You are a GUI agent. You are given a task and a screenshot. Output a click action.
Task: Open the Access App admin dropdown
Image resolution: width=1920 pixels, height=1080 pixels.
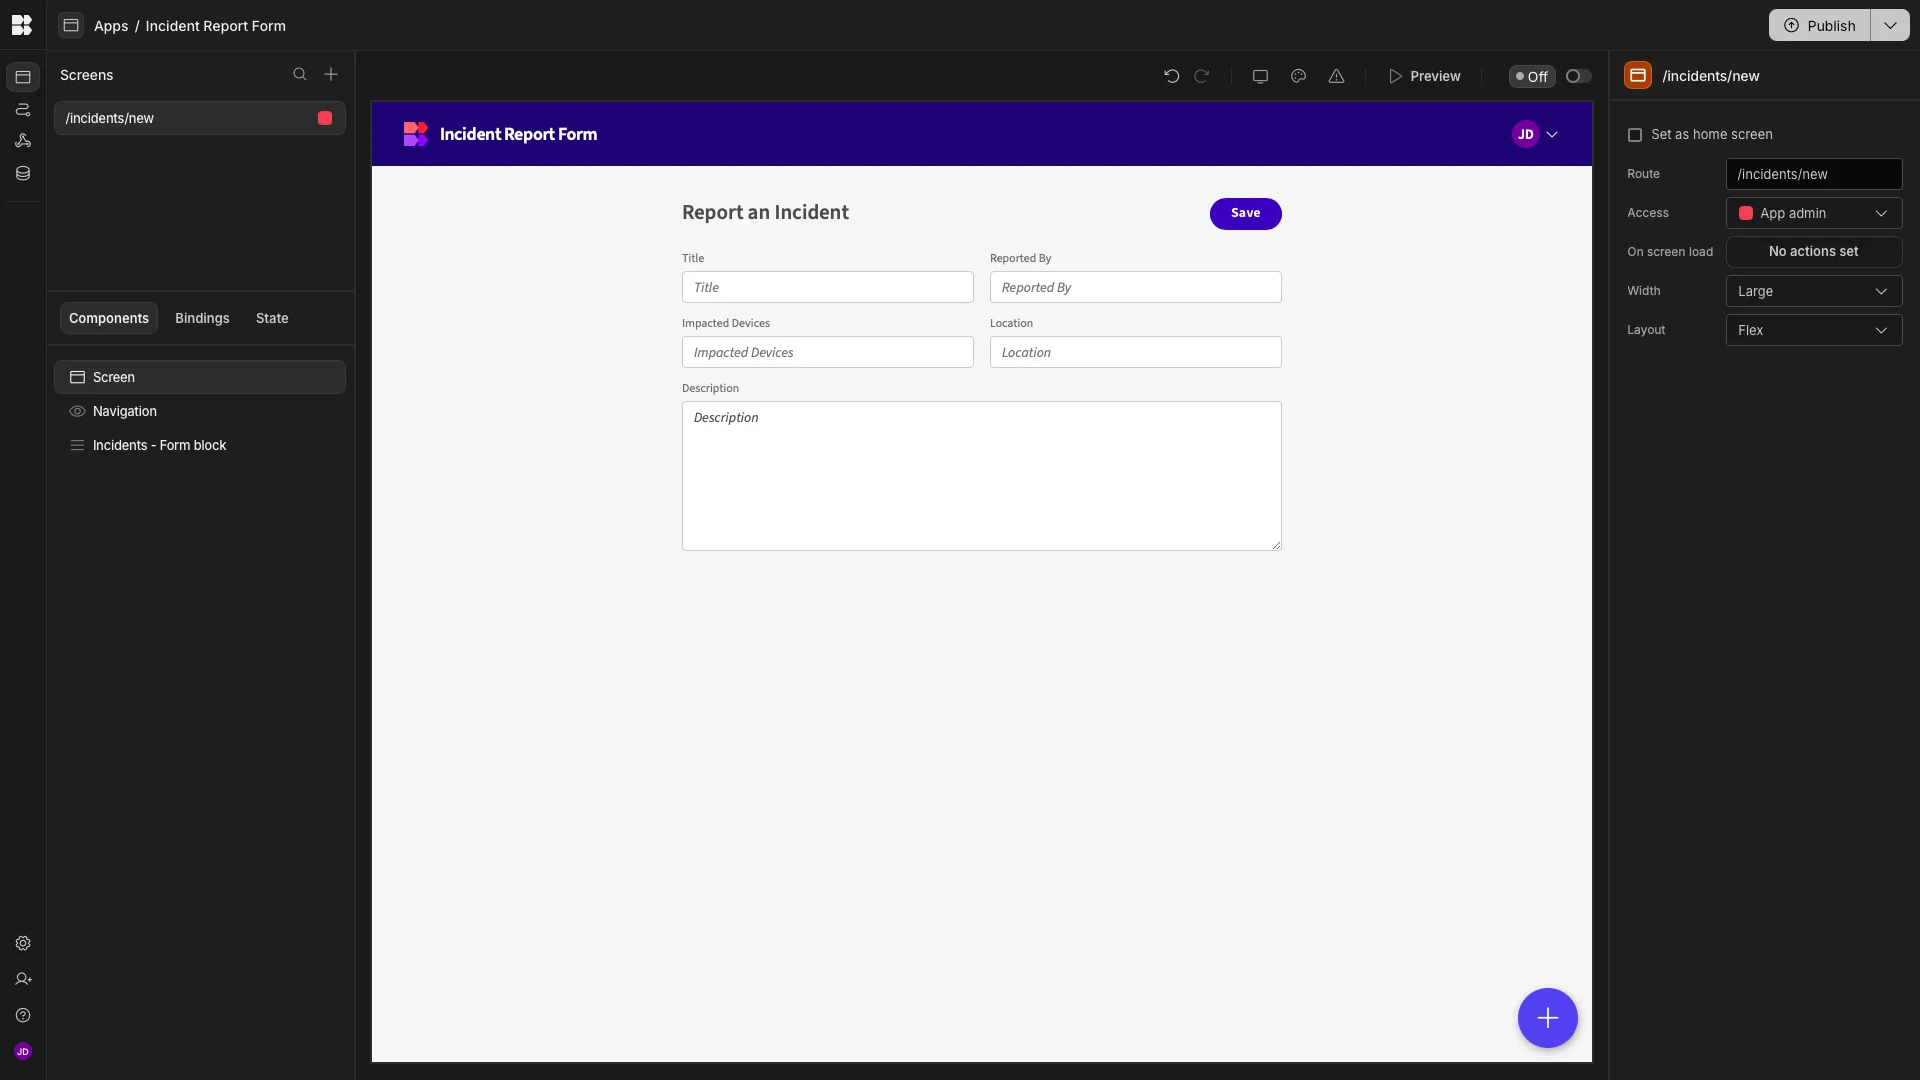click(x=1813, y=213)
